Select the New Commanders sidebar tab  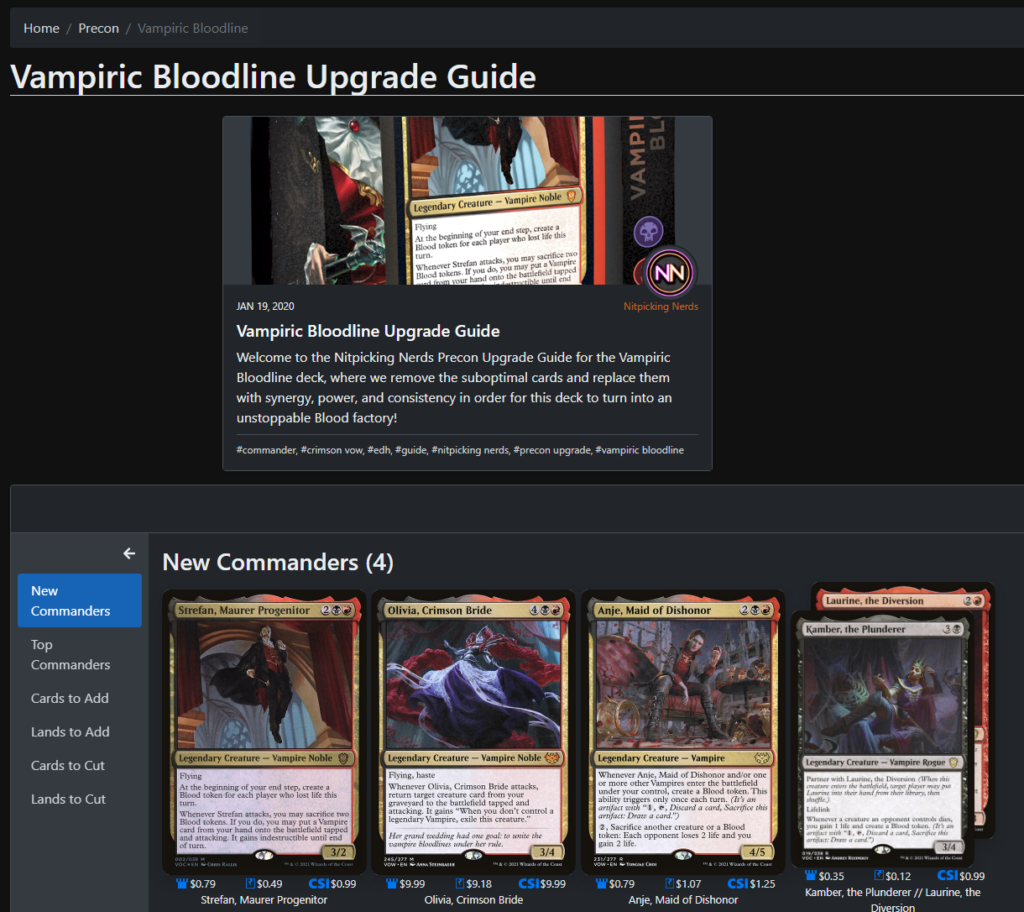point(80,600)
